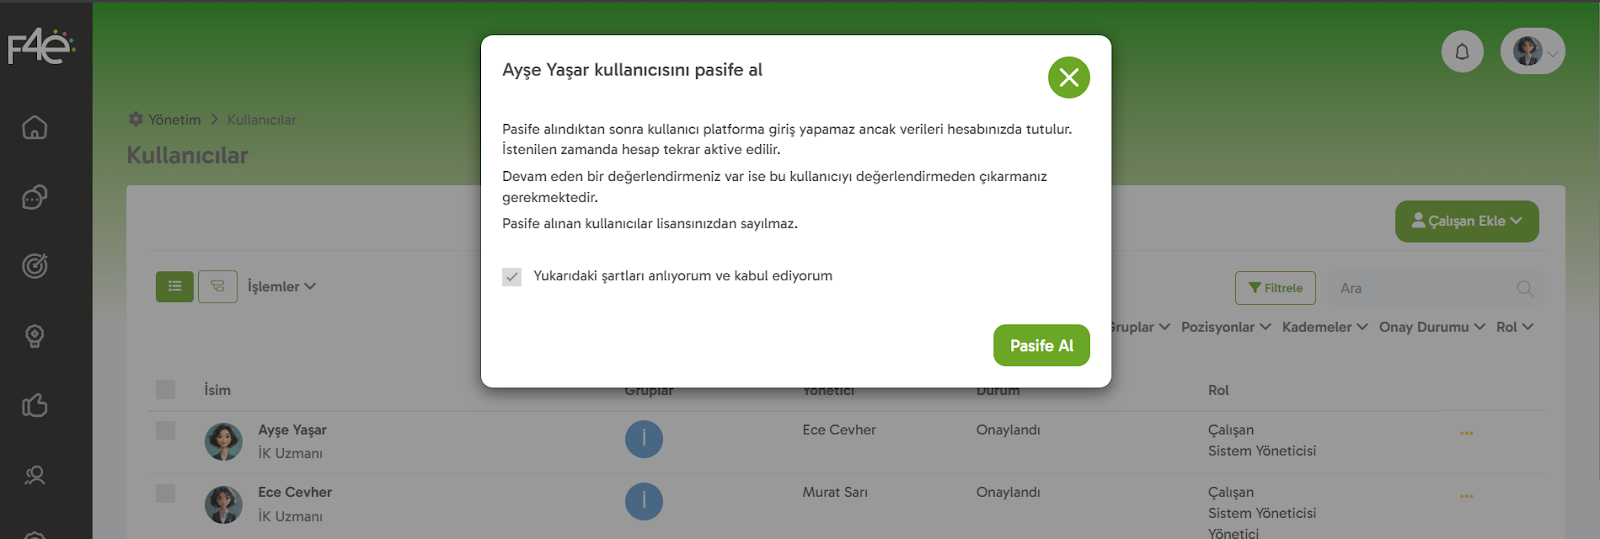Focus the Ara search field
The image size is (1600, 539).
tap(1425, 288)
